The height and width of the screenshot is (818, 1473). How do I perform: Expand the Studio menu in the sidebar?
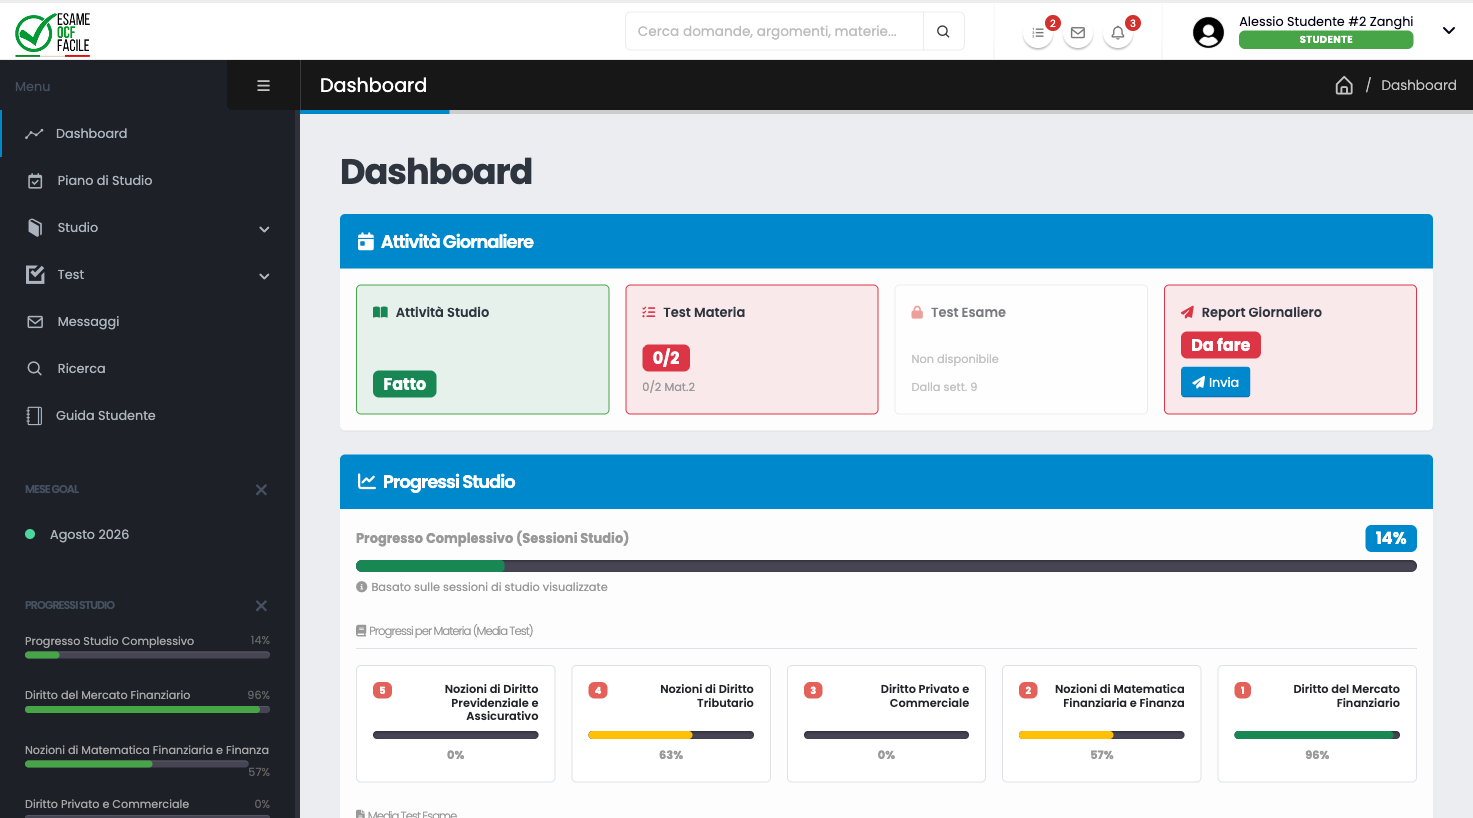(x=263, y=228)
